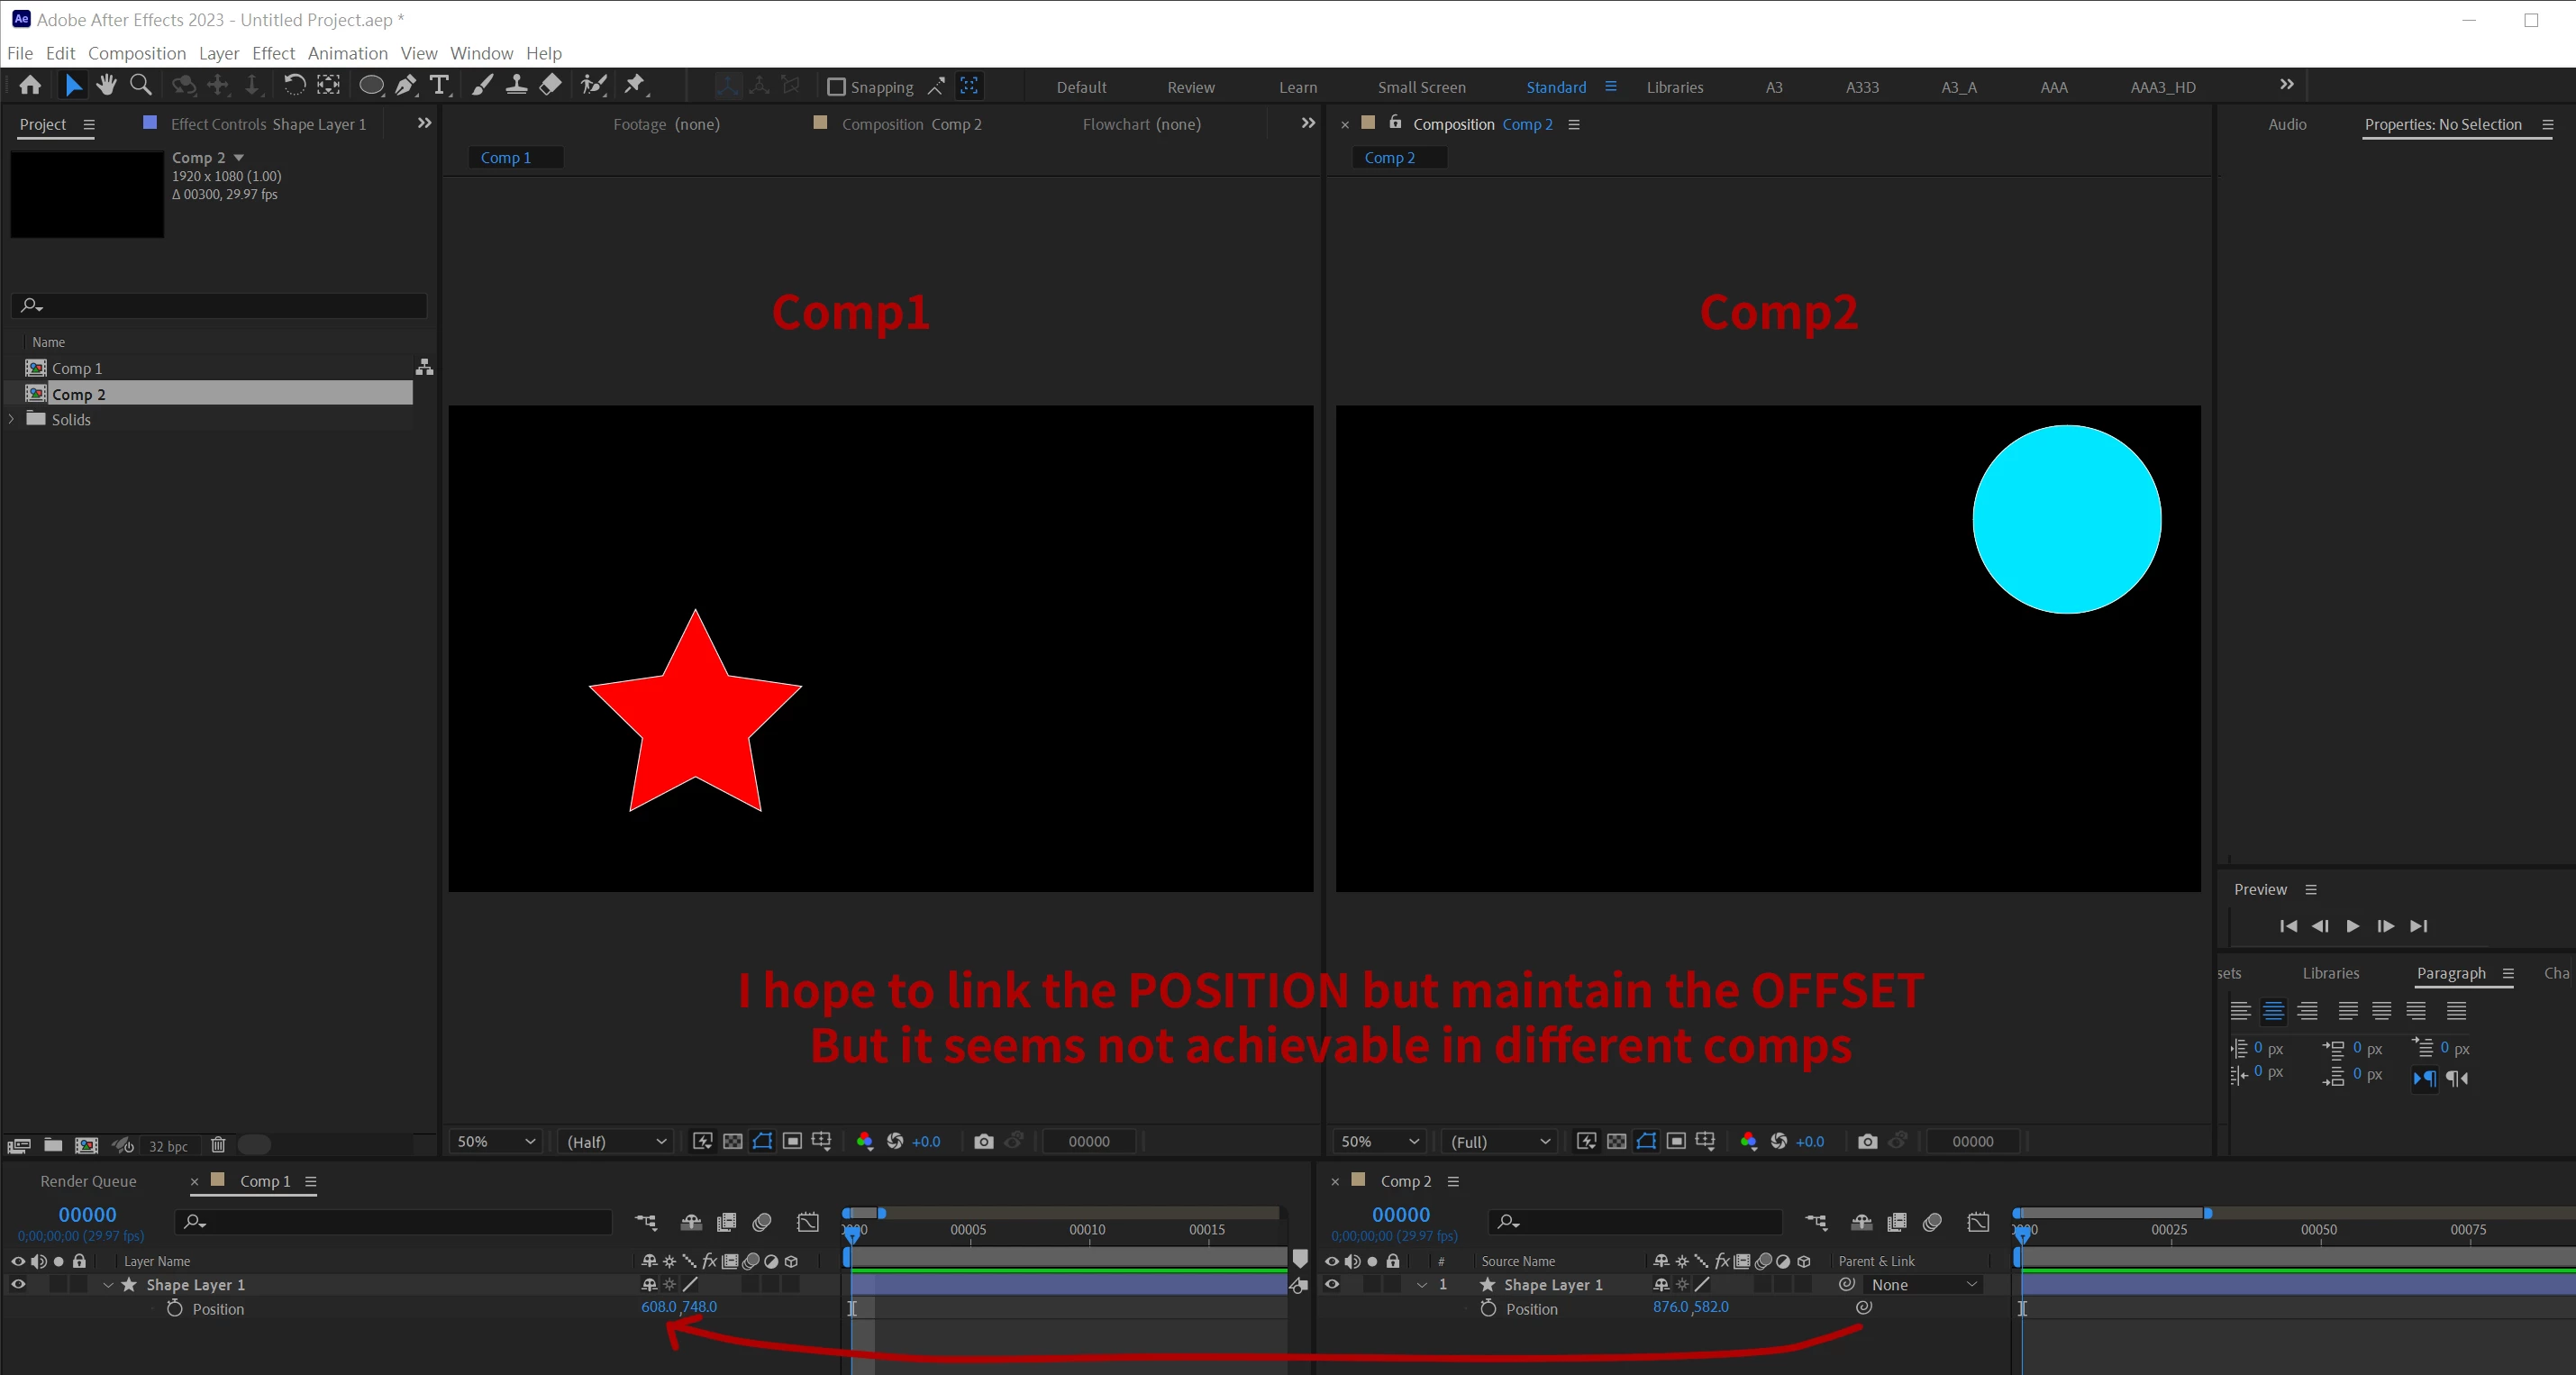2576x1375 pixels.
Task: Toggle Position stopwatch in Comp 2 timeline
Action: (1488, 1308)
